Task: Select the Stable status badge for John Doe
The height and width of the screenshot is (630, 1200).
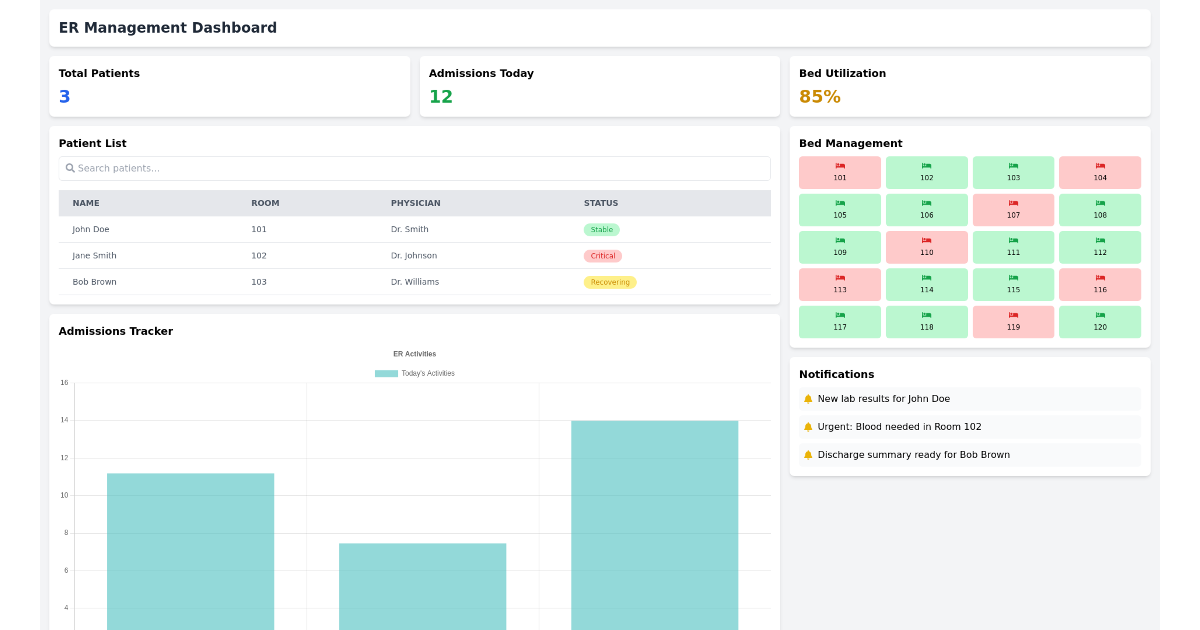Action: pyautogui.click(x=601, y=229)
